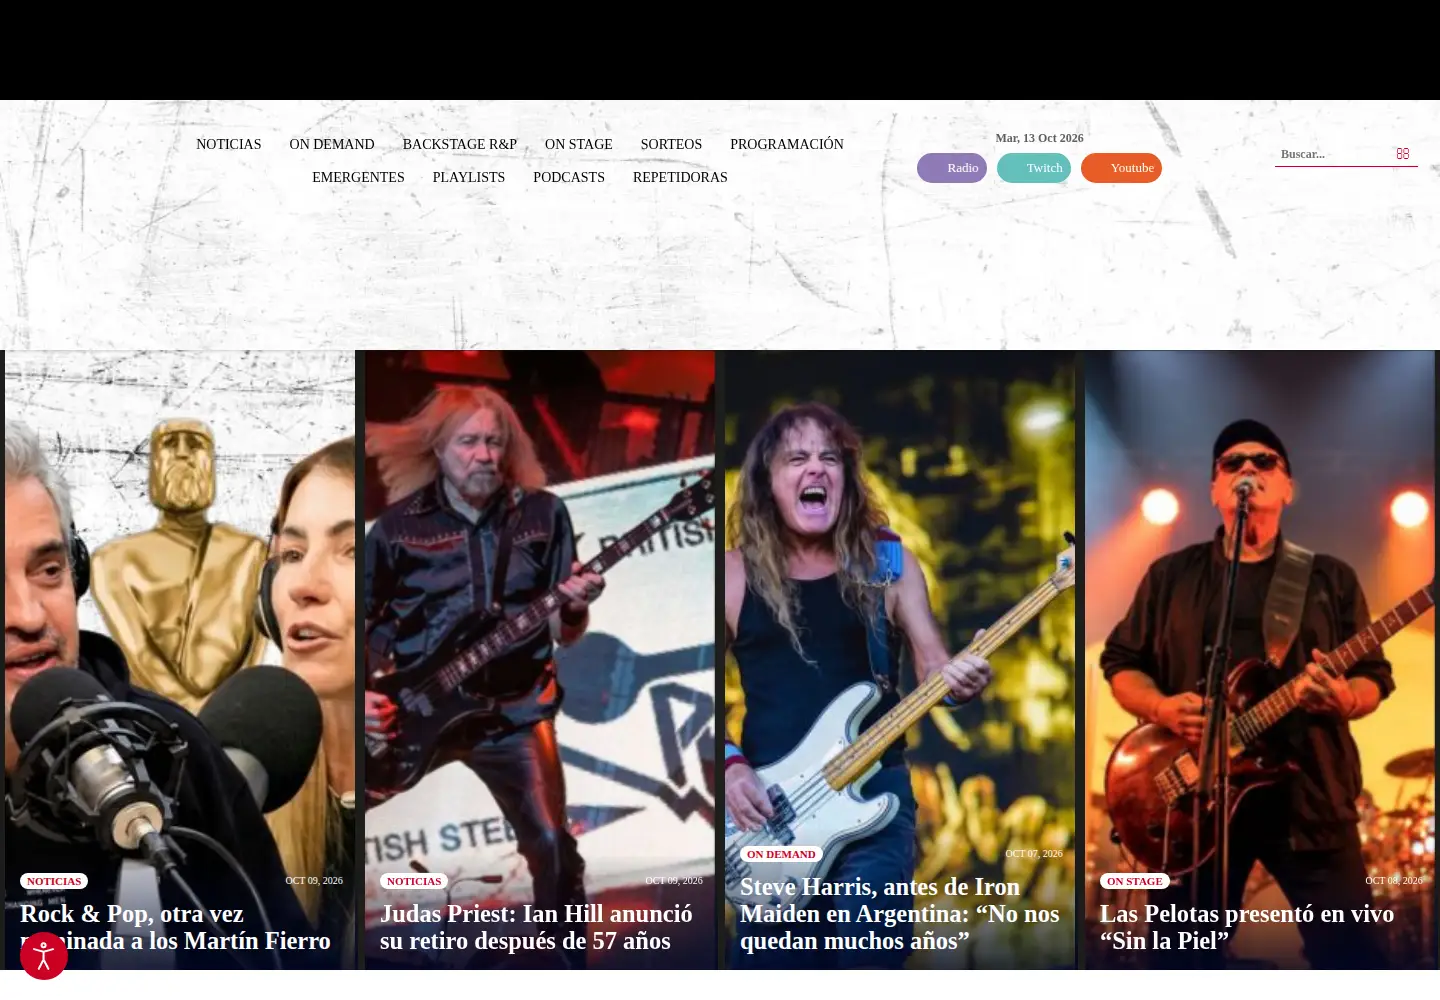Image resolution: width=1440 pixels, height=1000 pixels.
Task: Open "Steve Harris, antes de Iron Maiden" headline
Action: (x=900, y=914)
